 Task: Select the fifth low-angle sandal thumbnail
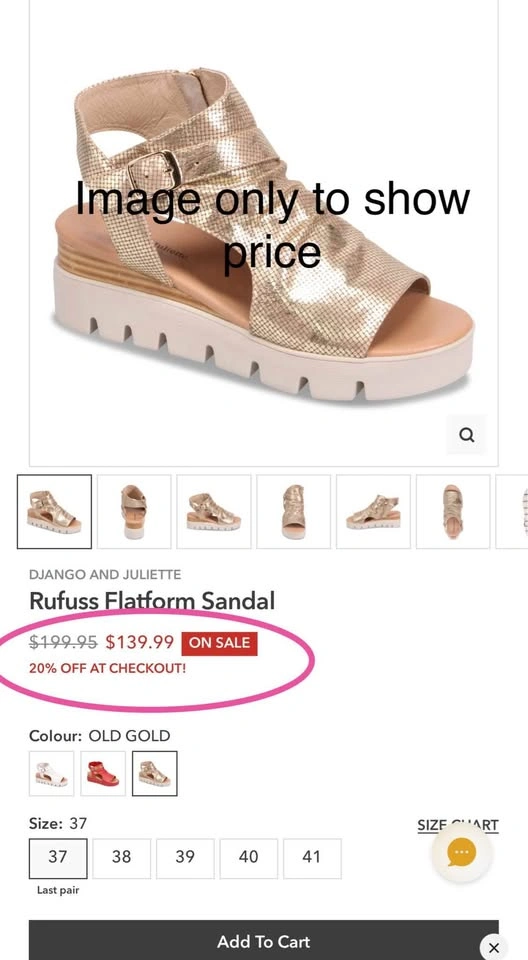point(373,511)
